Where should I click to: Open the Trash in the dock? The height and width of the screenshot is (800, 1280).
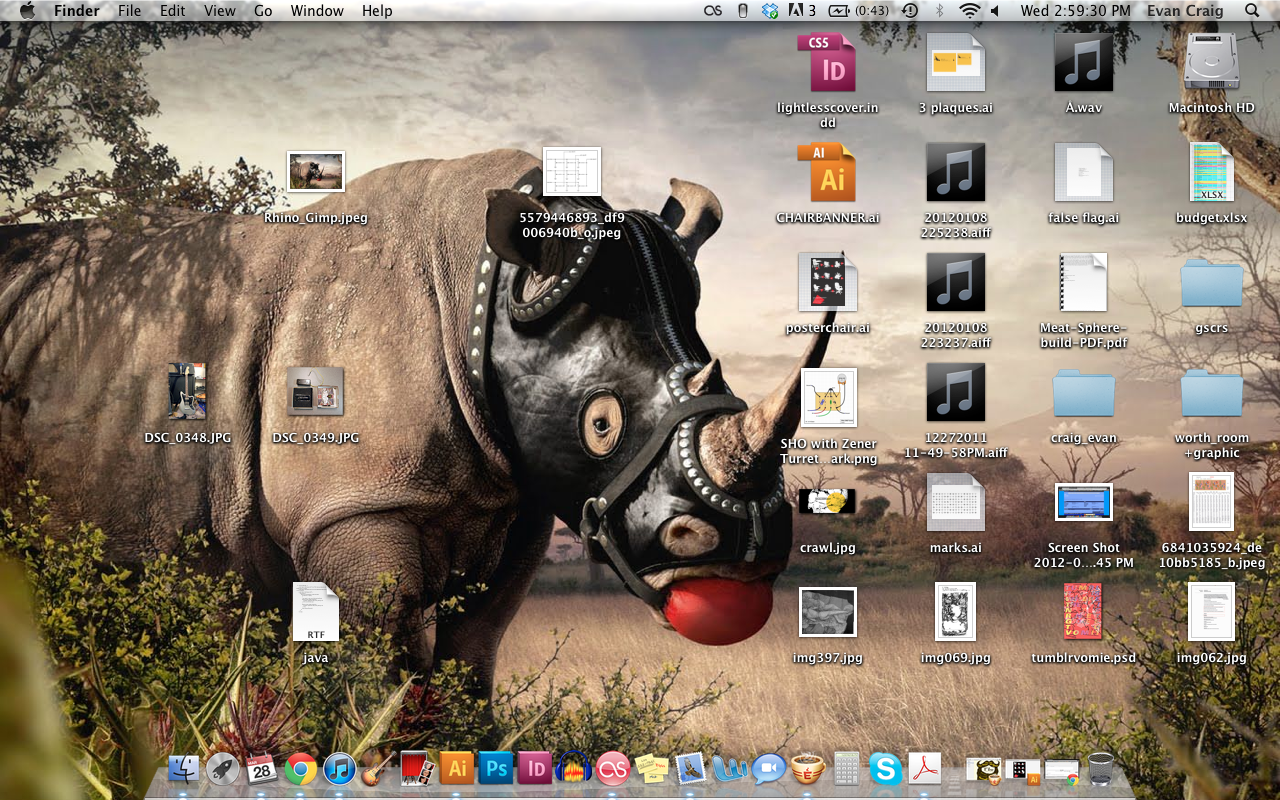pyautogui.click(x=1101, y=768)
